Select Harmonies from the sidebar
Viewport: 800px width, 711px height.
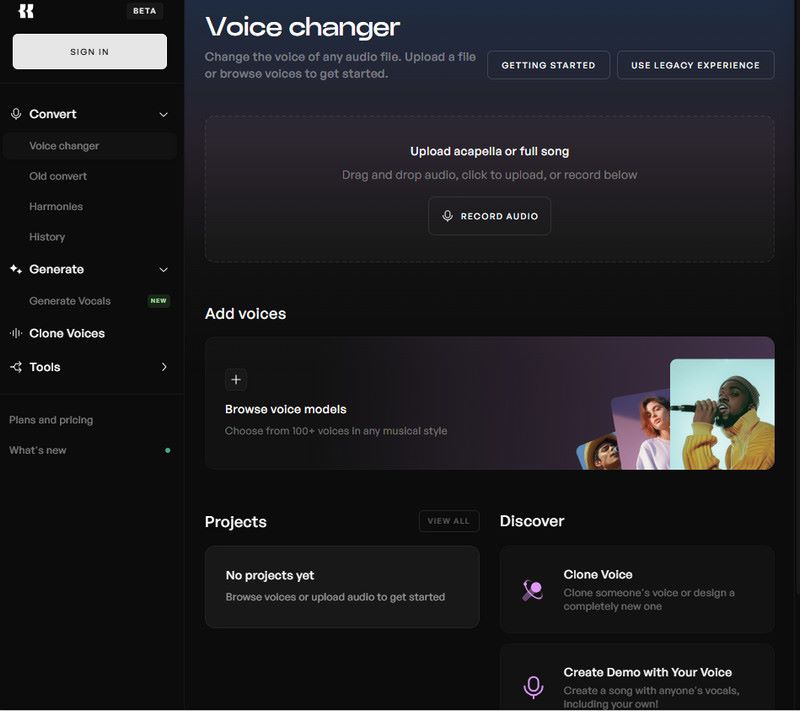coord(56,206)
